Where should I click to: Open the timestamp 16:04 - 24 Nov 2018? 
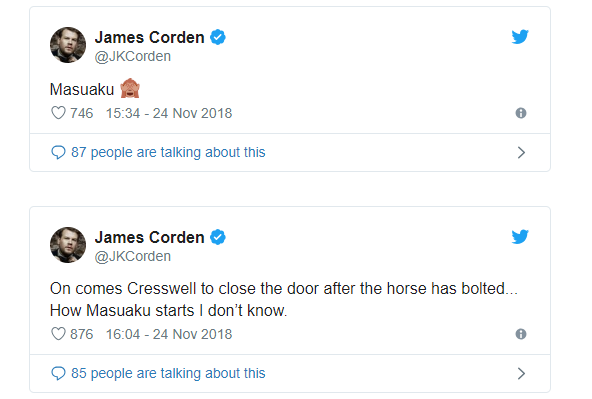tap(169, 334)
